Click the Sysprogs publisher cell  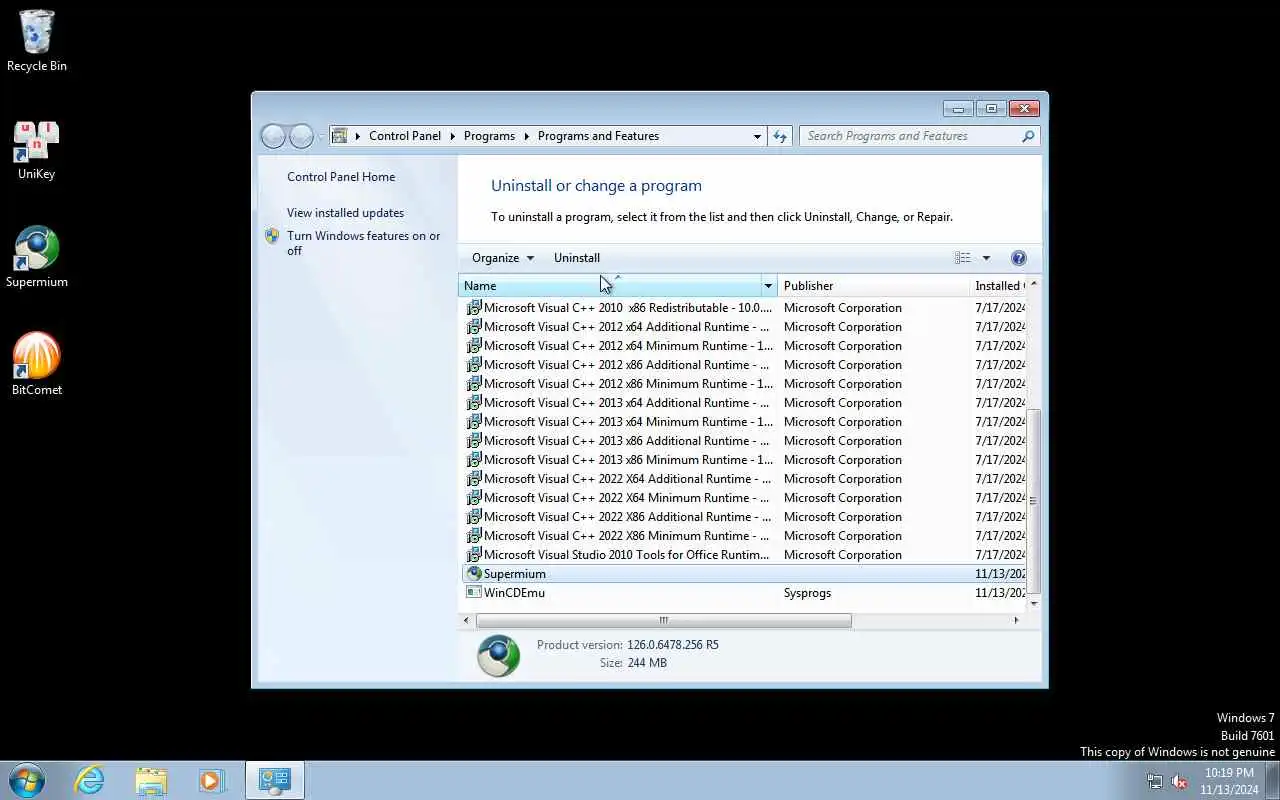[x=807, y=593]
